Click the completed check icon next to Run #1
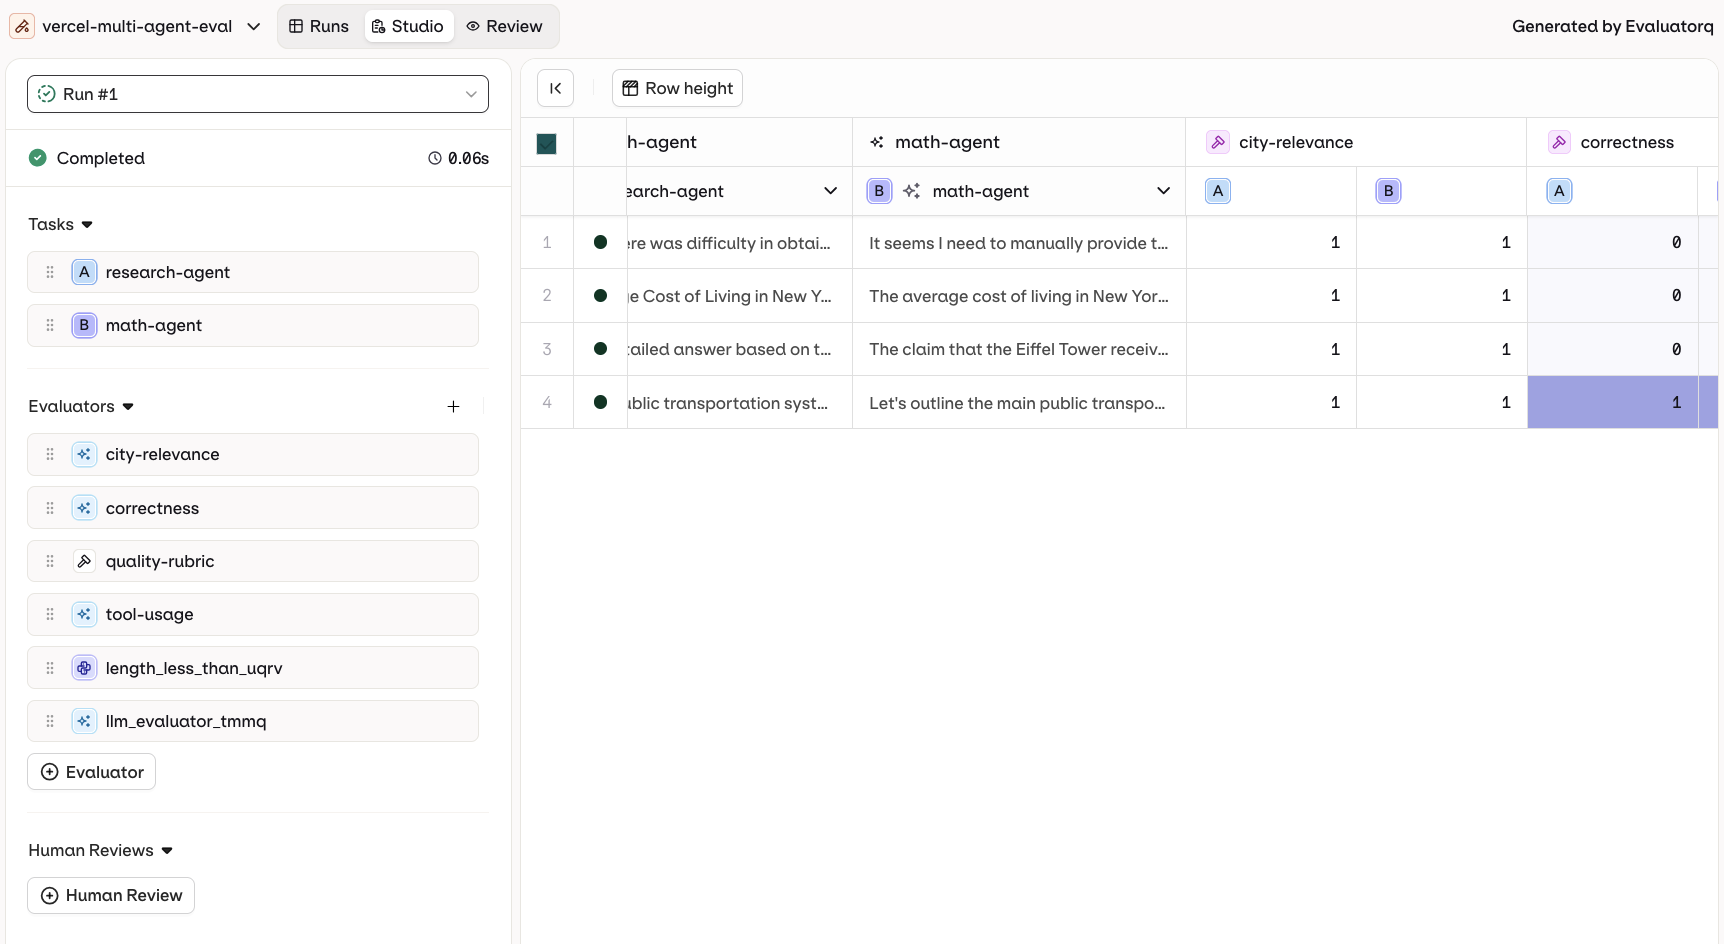The image size is (1724, 944). (45, 93)
